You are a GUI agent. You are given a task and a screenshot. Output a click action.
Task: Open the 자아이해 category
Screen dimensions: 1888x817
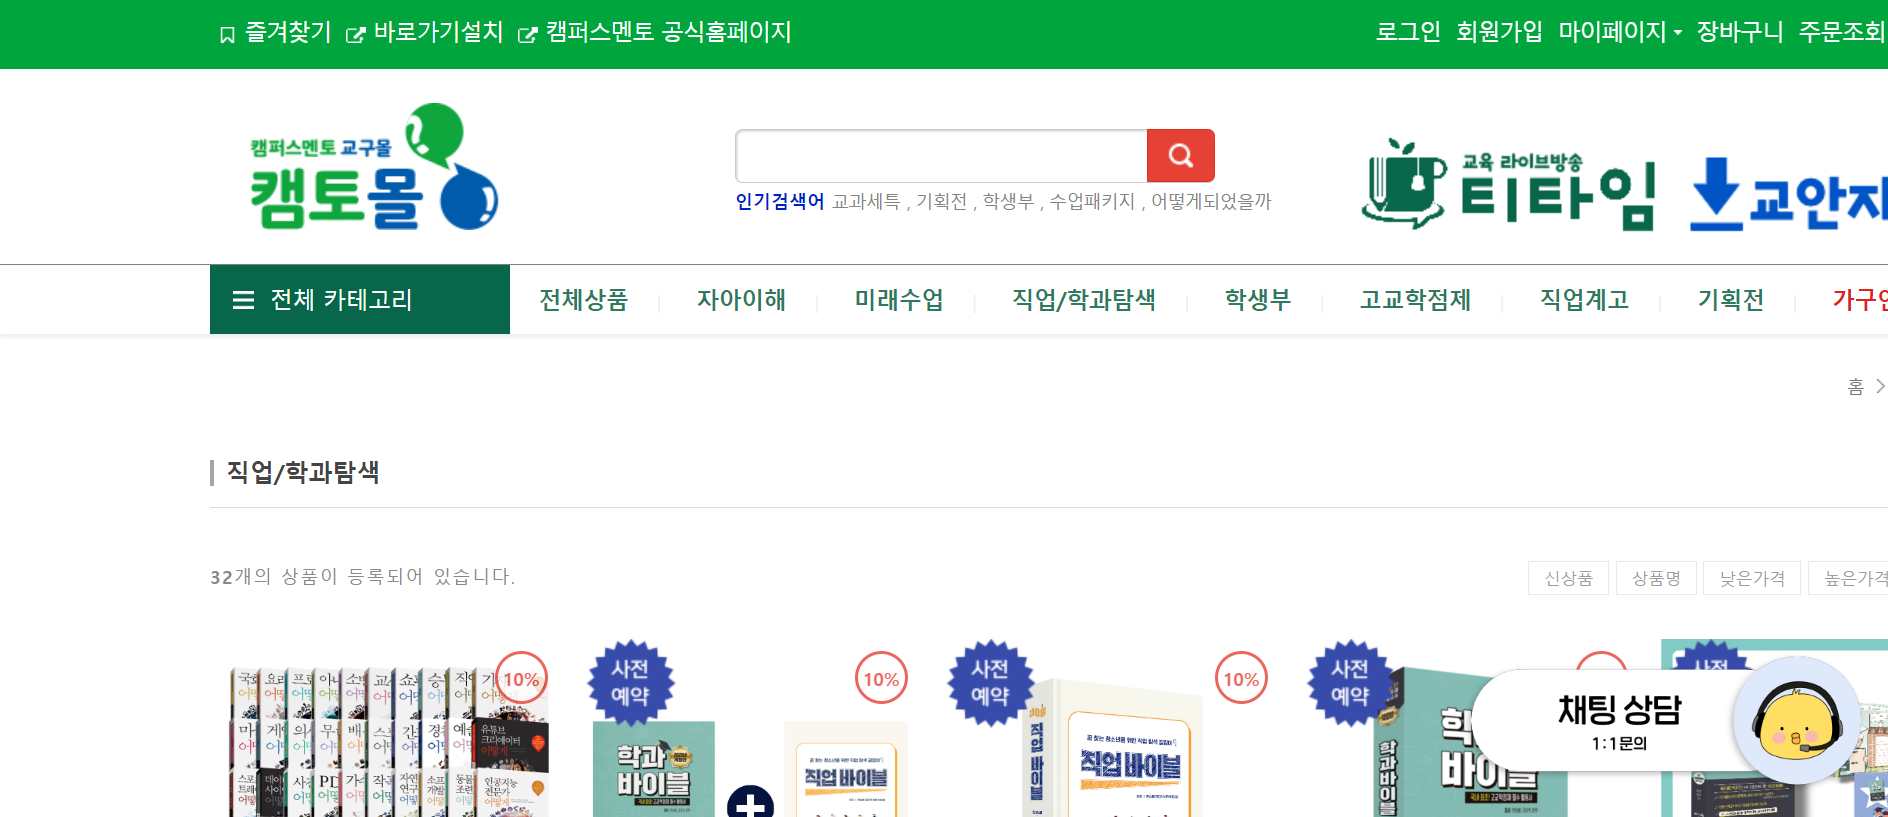click(741, 299)
